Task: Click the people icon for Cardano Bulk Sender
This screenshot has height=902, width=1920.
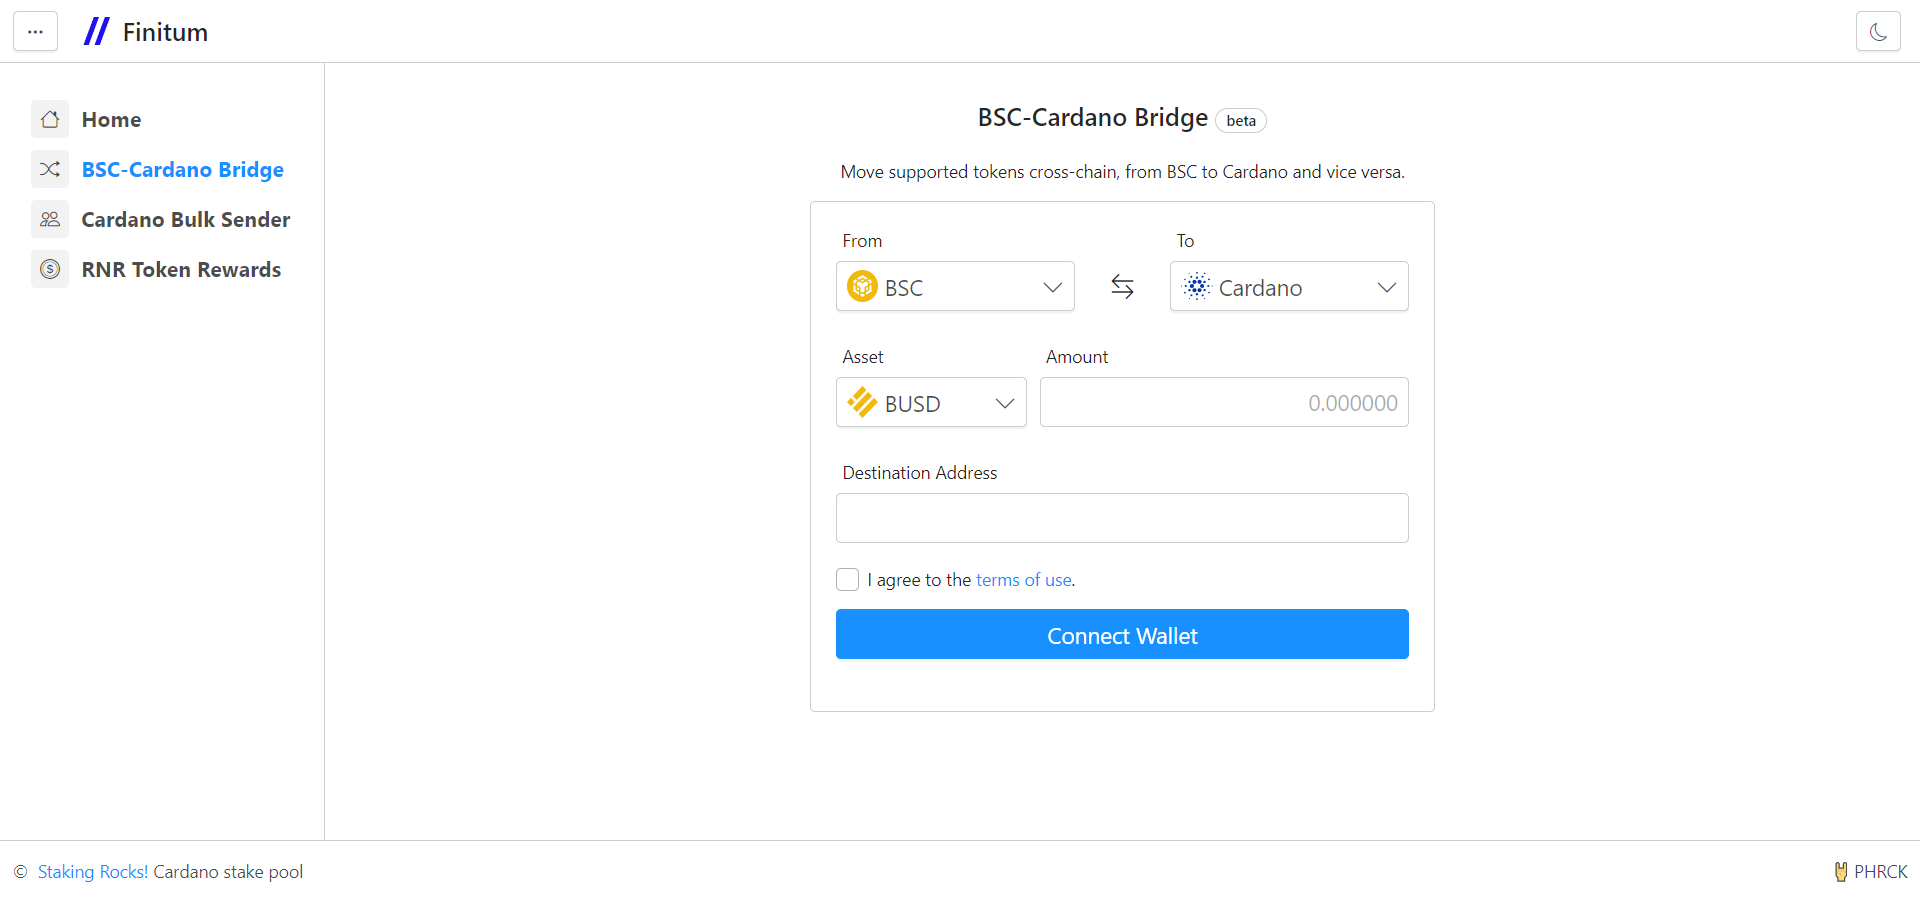Action: pos(50,219)
